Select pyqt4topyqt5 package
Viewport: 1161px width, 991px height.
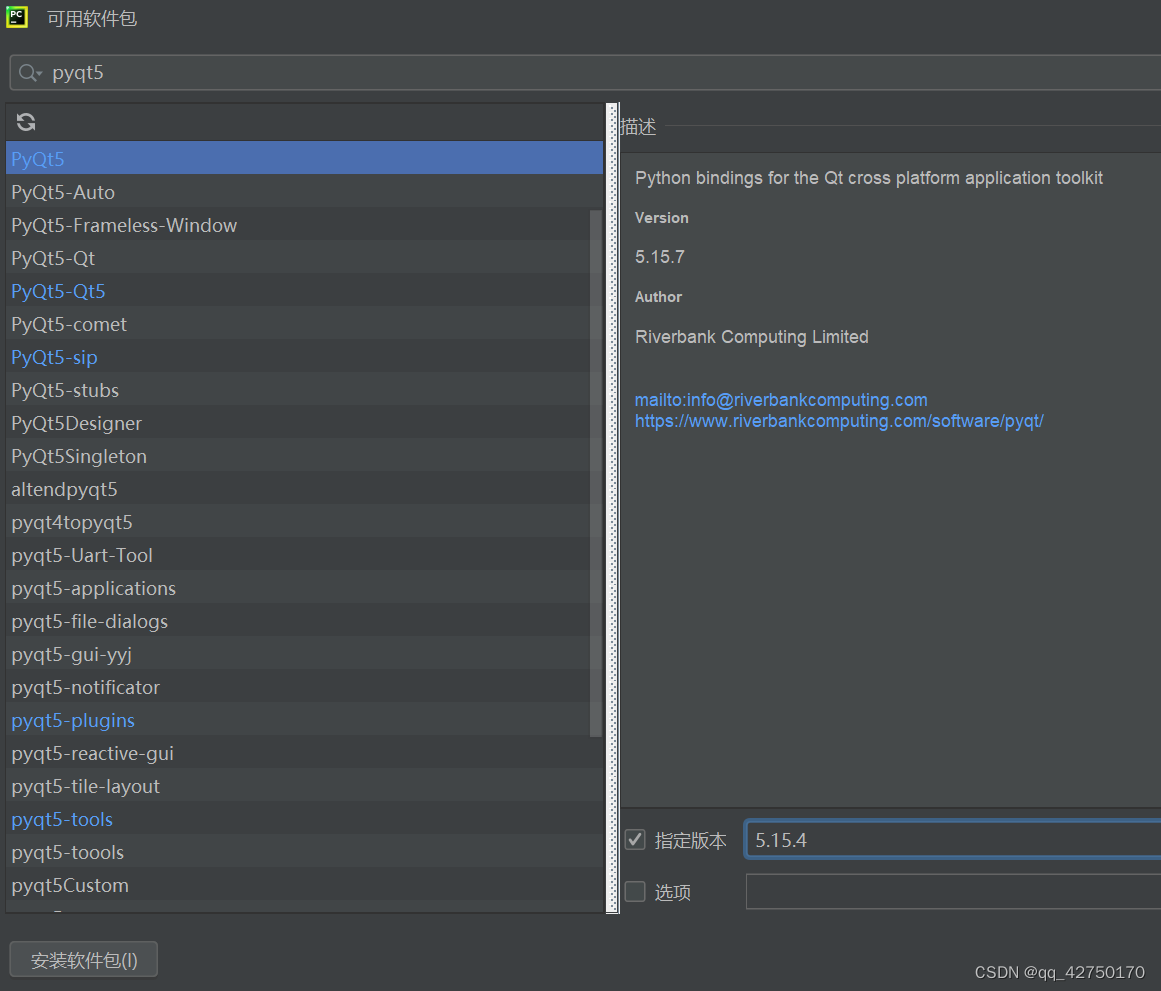point(304,522)
